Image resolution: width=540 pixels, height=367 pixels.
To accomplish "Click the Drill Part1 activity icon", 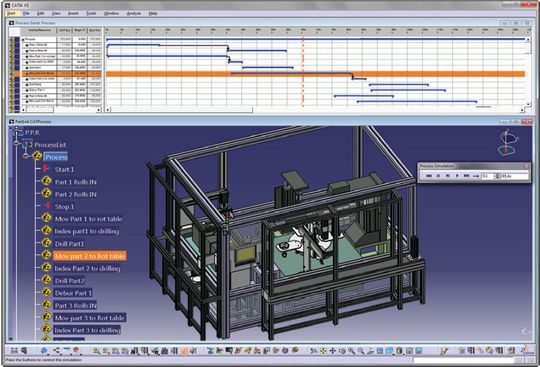I will tap(46, 243).
